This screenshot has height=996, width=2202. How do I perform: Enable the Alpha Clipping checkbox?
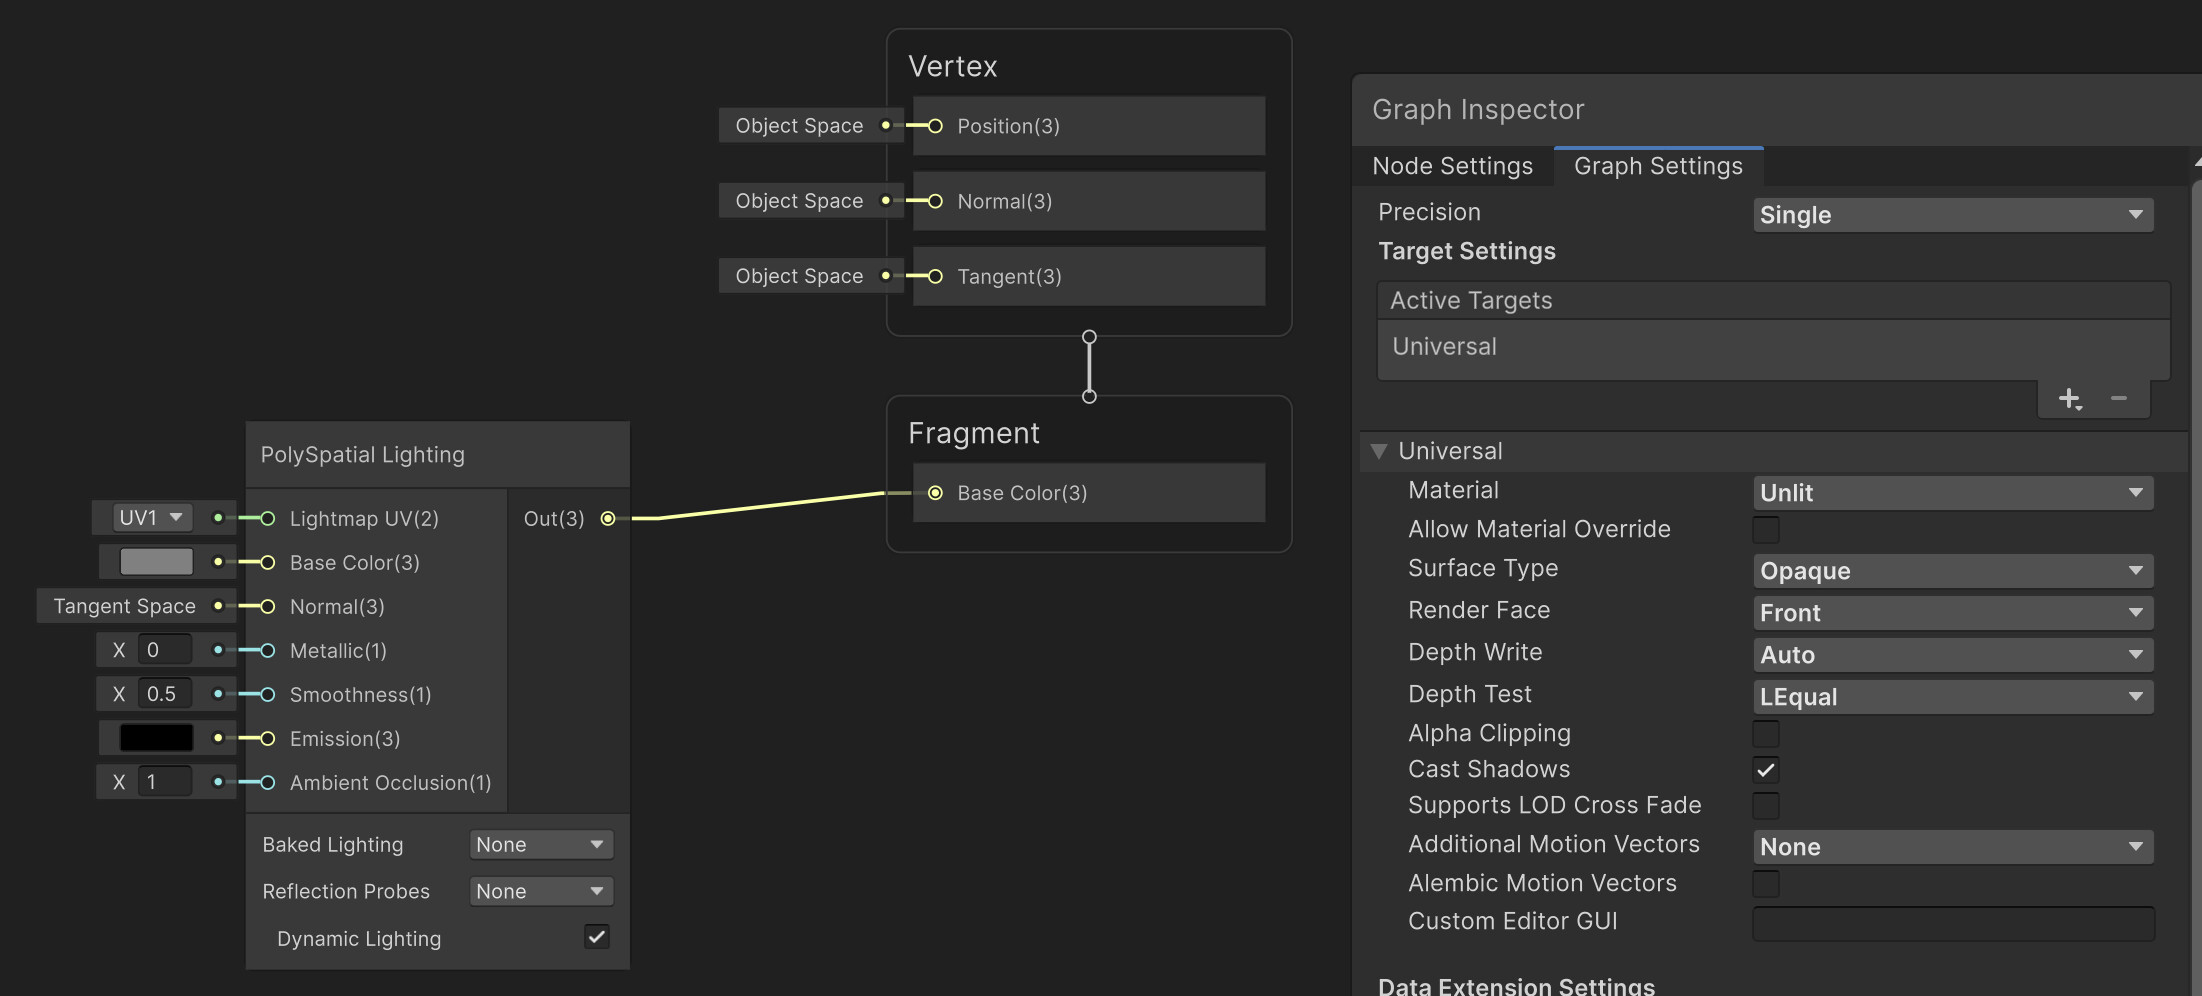(x=1766, y=733)
